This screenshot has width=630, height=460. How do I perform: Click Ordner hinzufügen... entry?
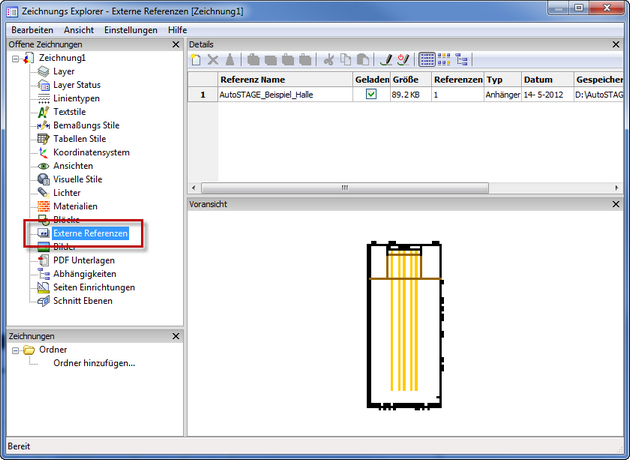(93, 363)
